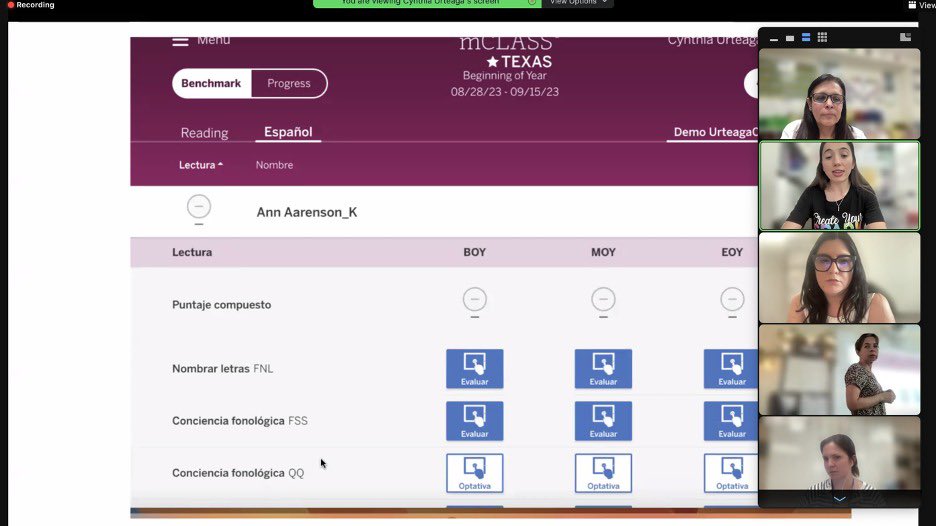Viewport: 936px width, 526px height.
Task: Click the Conciencia fonológica QQ label
Action: tap(238, 473)
